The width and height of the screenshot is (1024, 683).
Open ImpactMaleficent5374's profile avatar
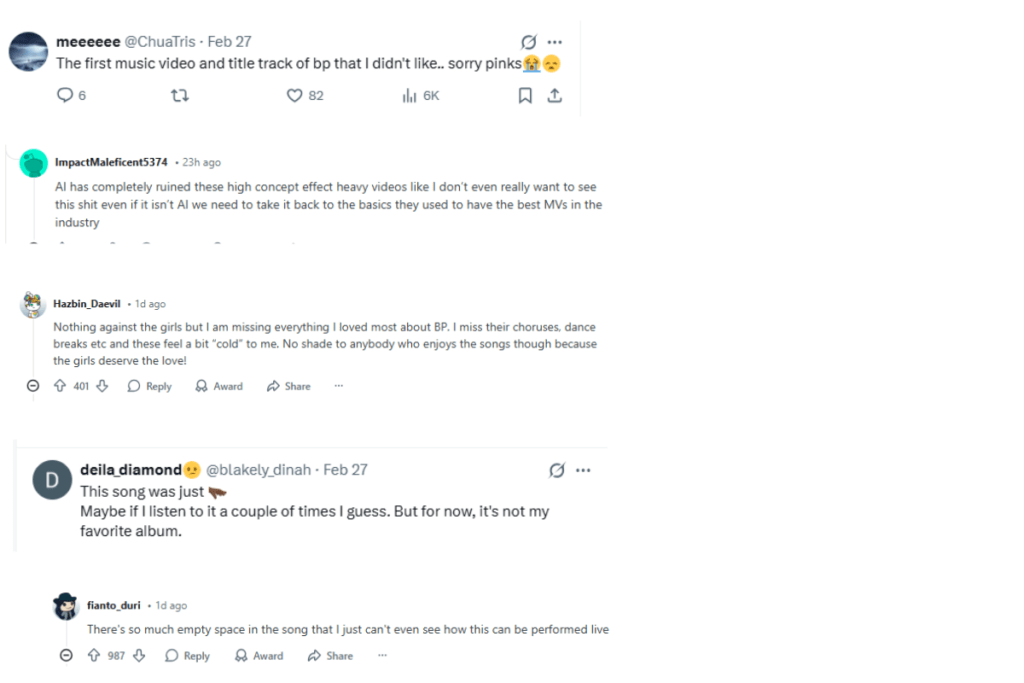(34, 161)
